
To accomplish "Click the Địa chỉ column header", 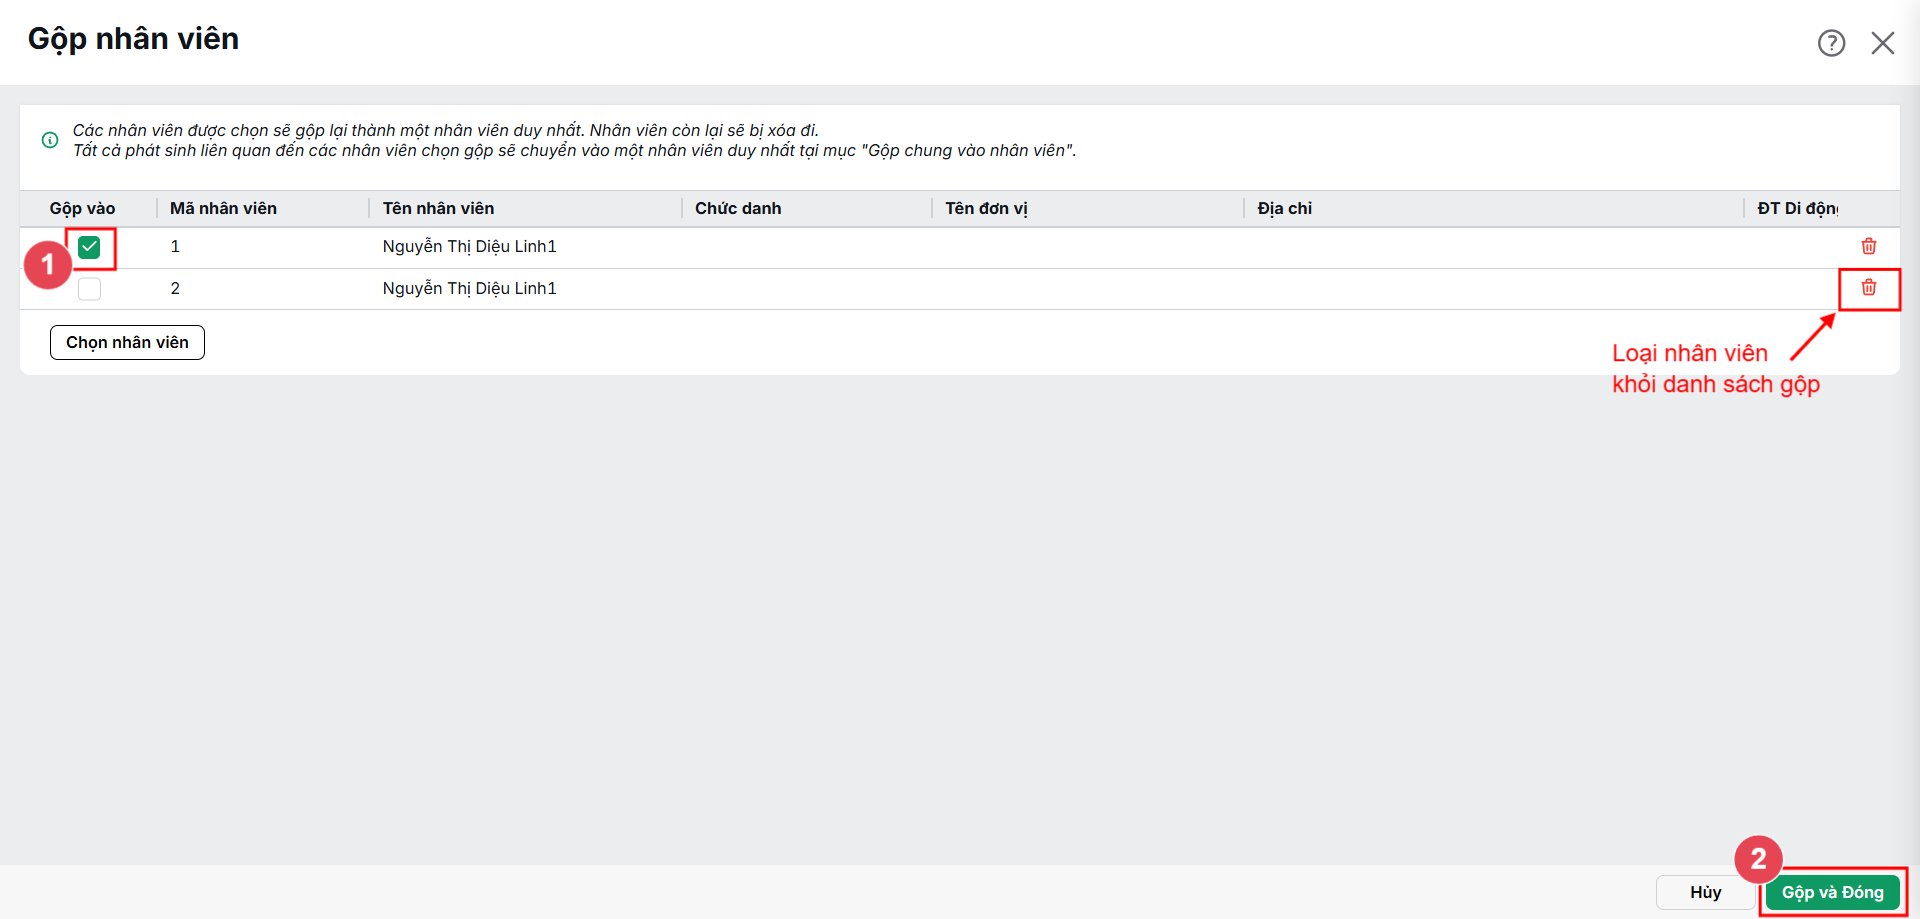I will 1284,208.
